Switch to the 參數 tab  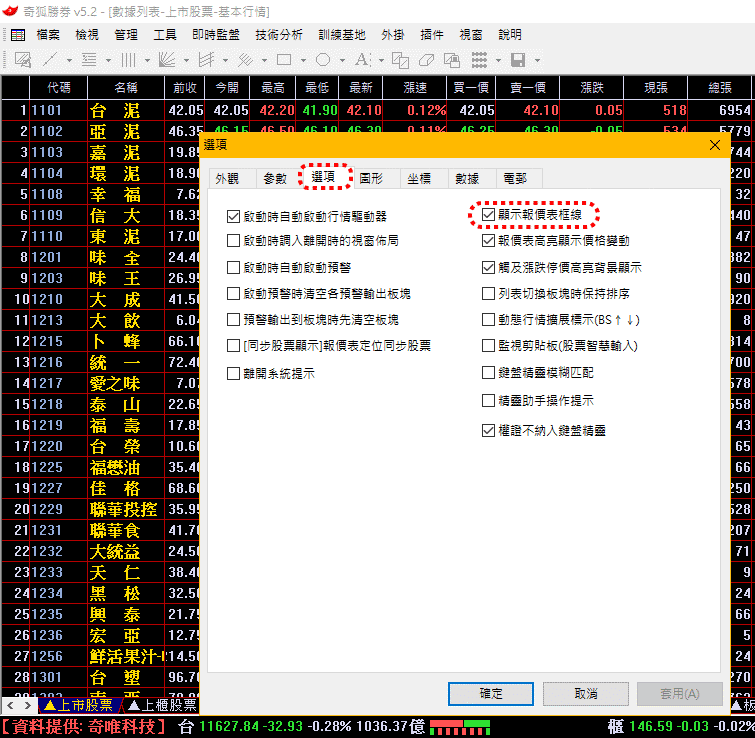pyautogui.click(x=275, y=179)
